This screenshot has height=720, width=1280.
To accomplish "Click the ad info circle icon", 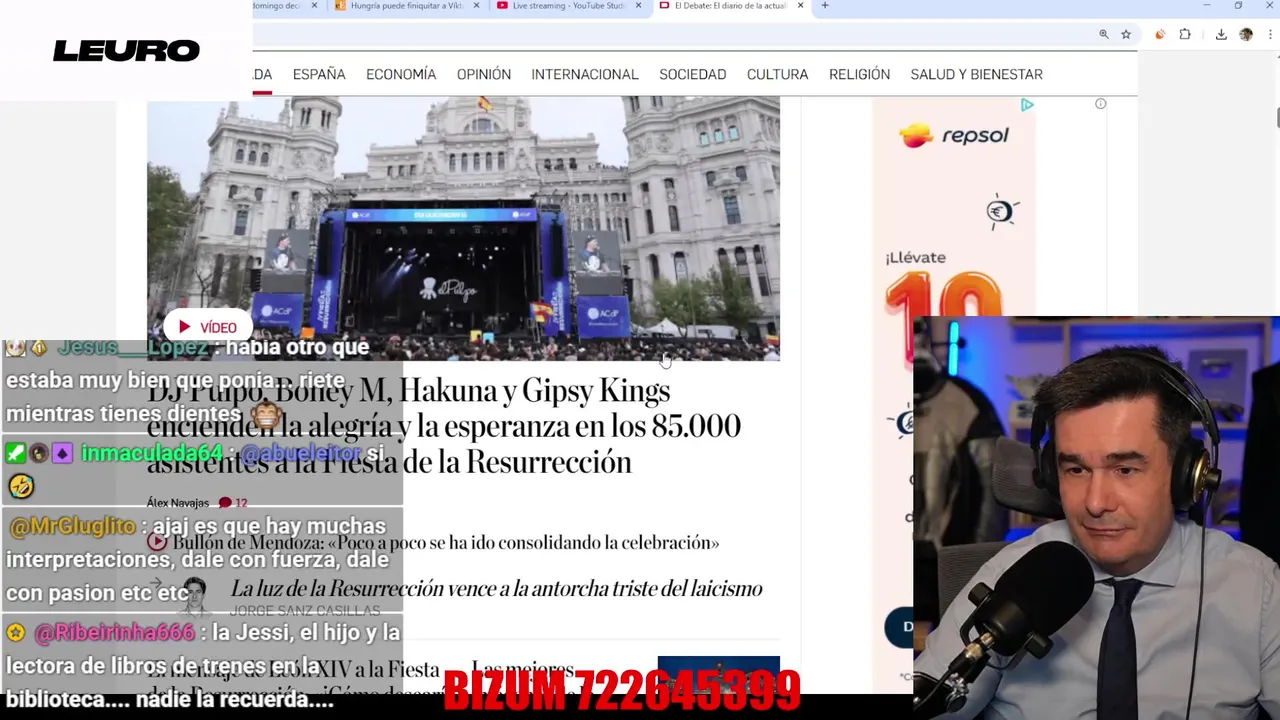I will 1100,104.
